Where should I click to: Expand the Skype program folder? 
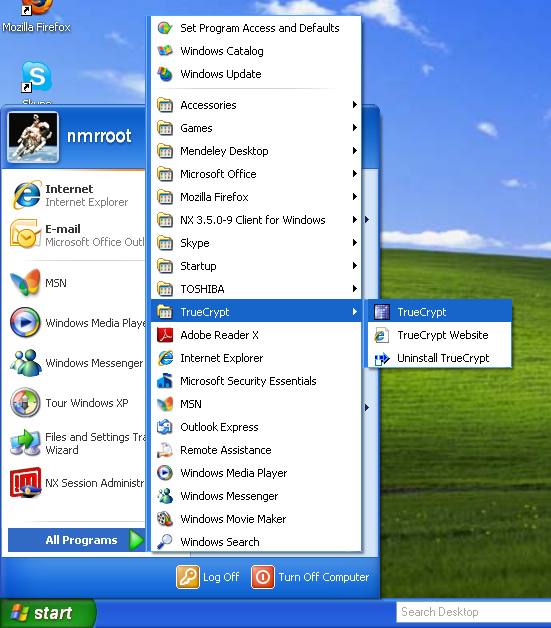coord(256,243)
